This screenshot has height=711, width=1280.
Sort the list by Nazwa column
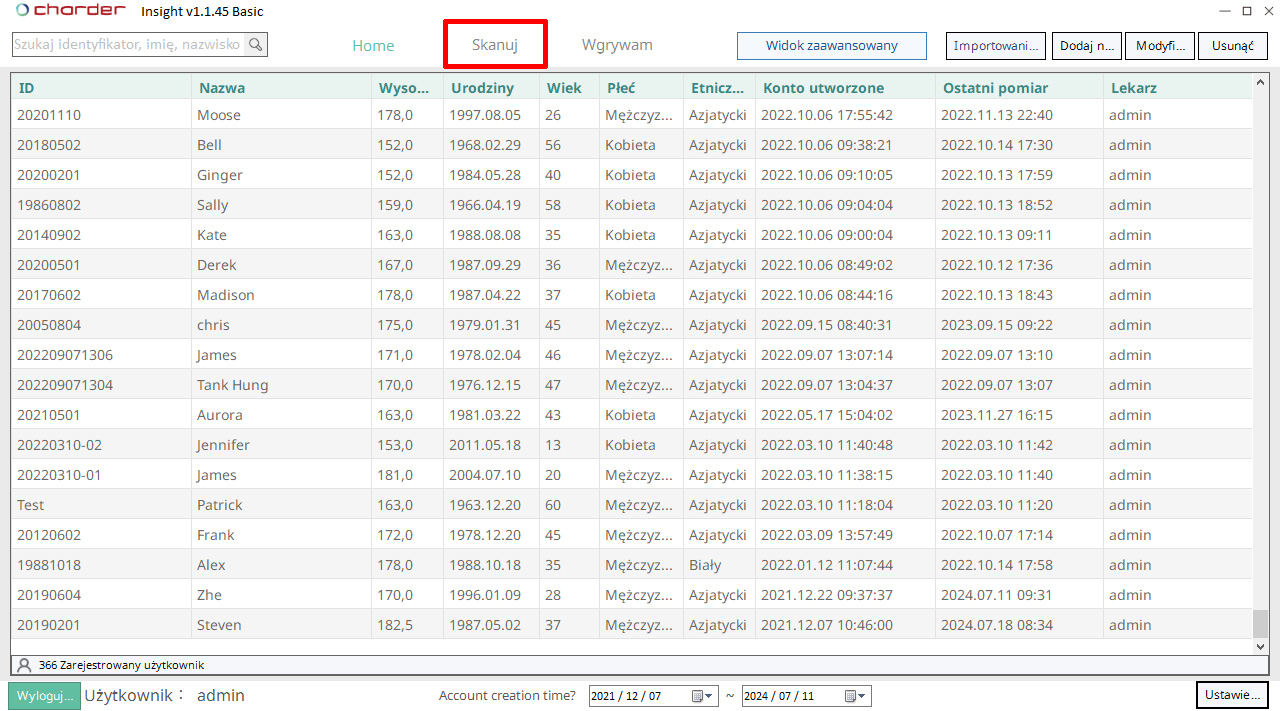(x=222, y=88)
